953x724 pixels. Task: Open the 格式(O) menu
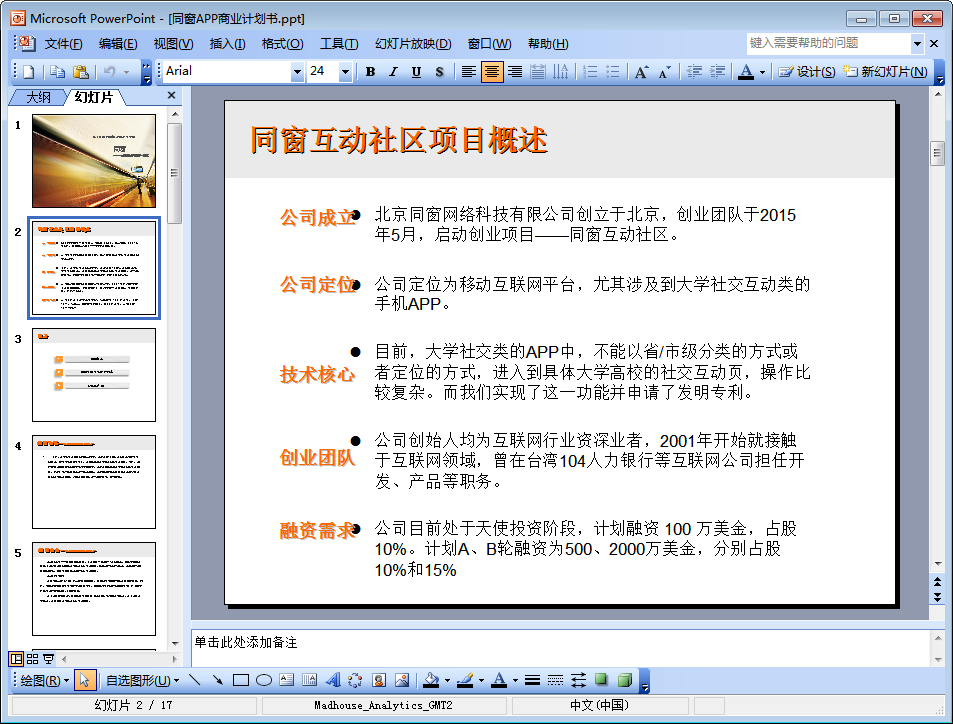[283, 44]
